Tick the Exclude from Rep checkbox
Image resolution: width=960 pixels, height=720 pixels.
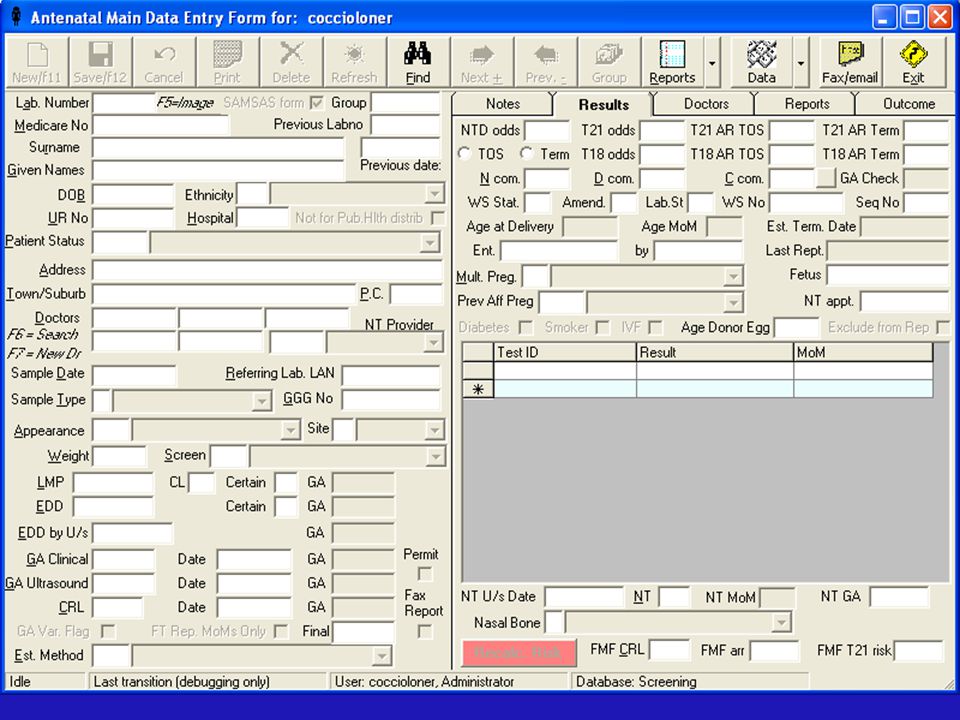[x=943, y=328]
